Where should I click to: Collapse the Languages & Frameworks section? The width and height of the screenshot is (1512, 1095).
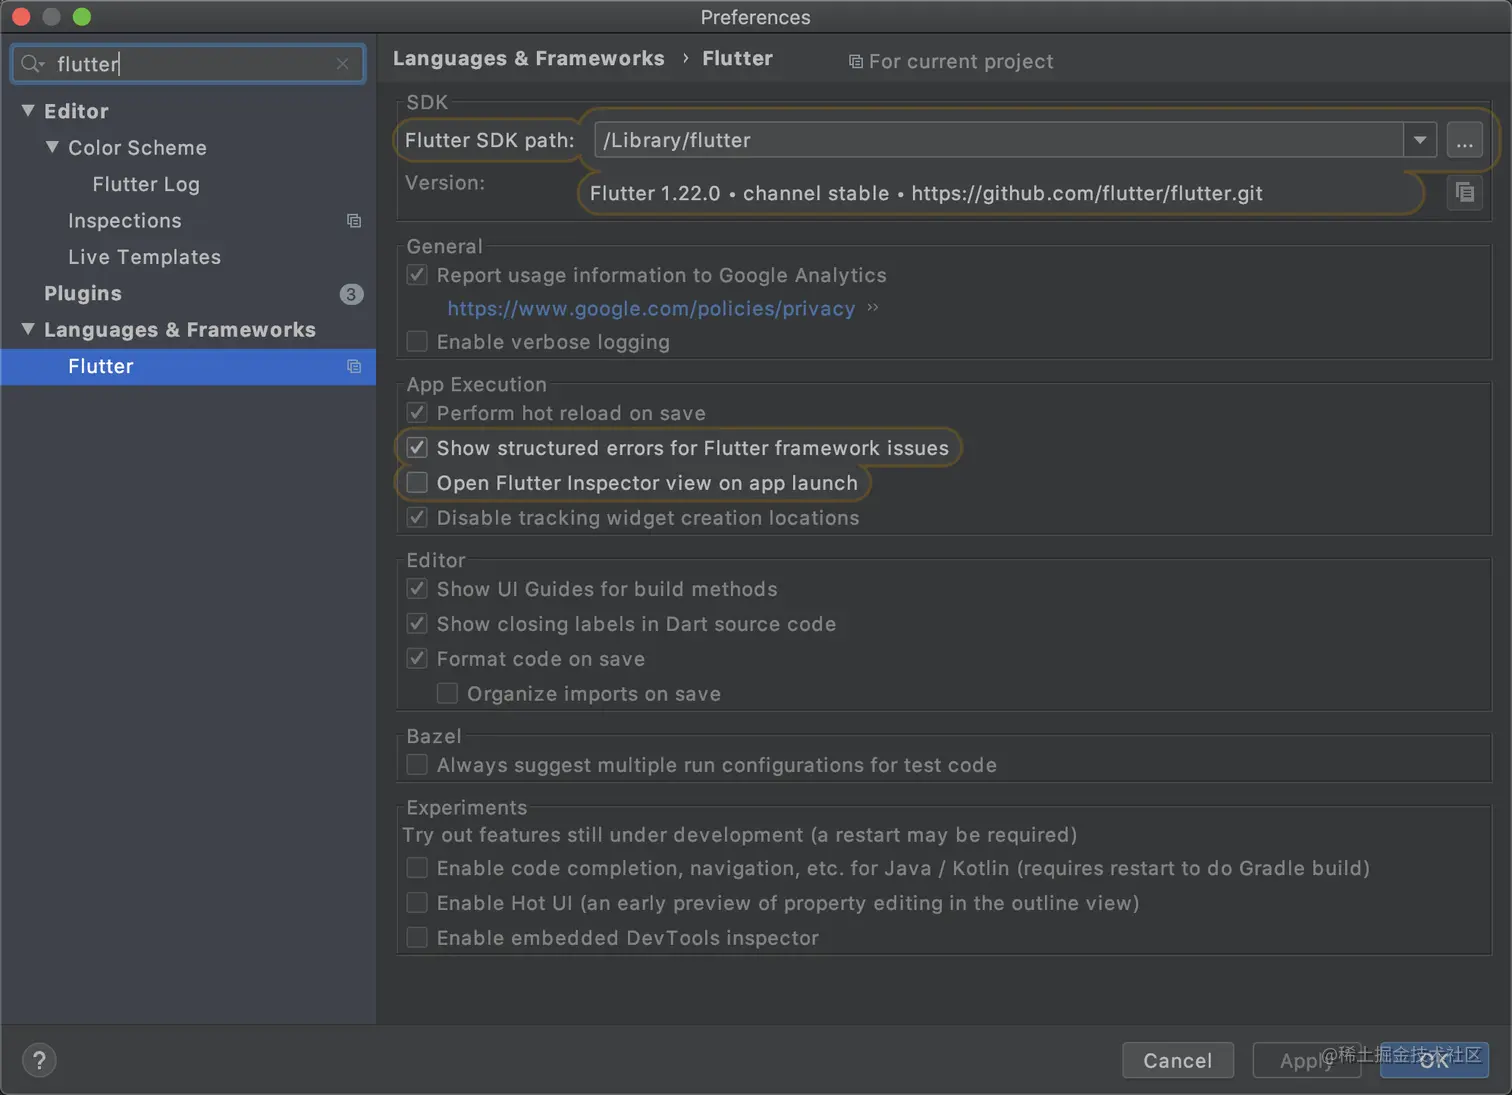[x=28, y=330]
